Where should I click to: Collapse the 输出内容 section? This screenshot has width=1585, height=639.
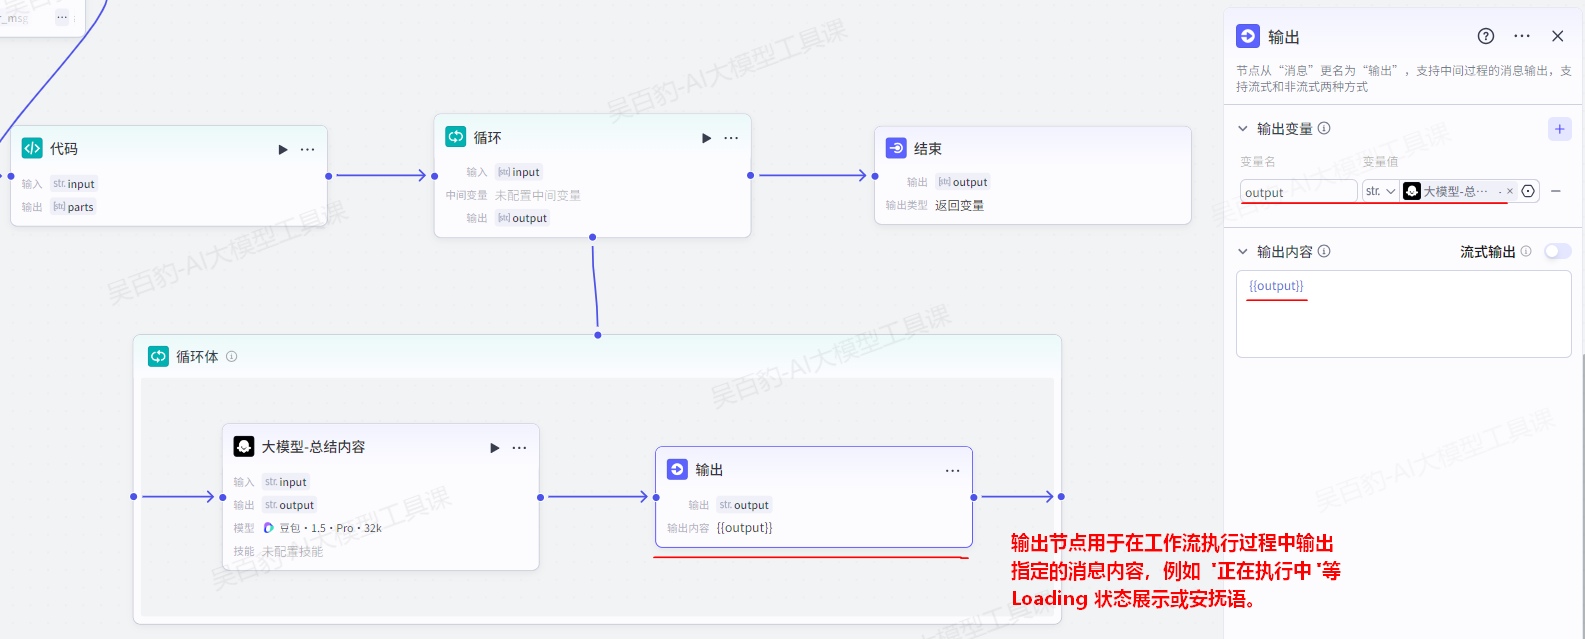tap(1243, 252)
